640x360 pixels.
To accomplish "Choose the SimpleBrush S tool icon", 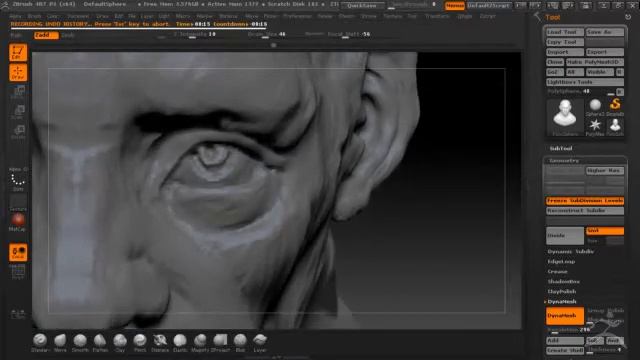I will [x=615, y=107].
